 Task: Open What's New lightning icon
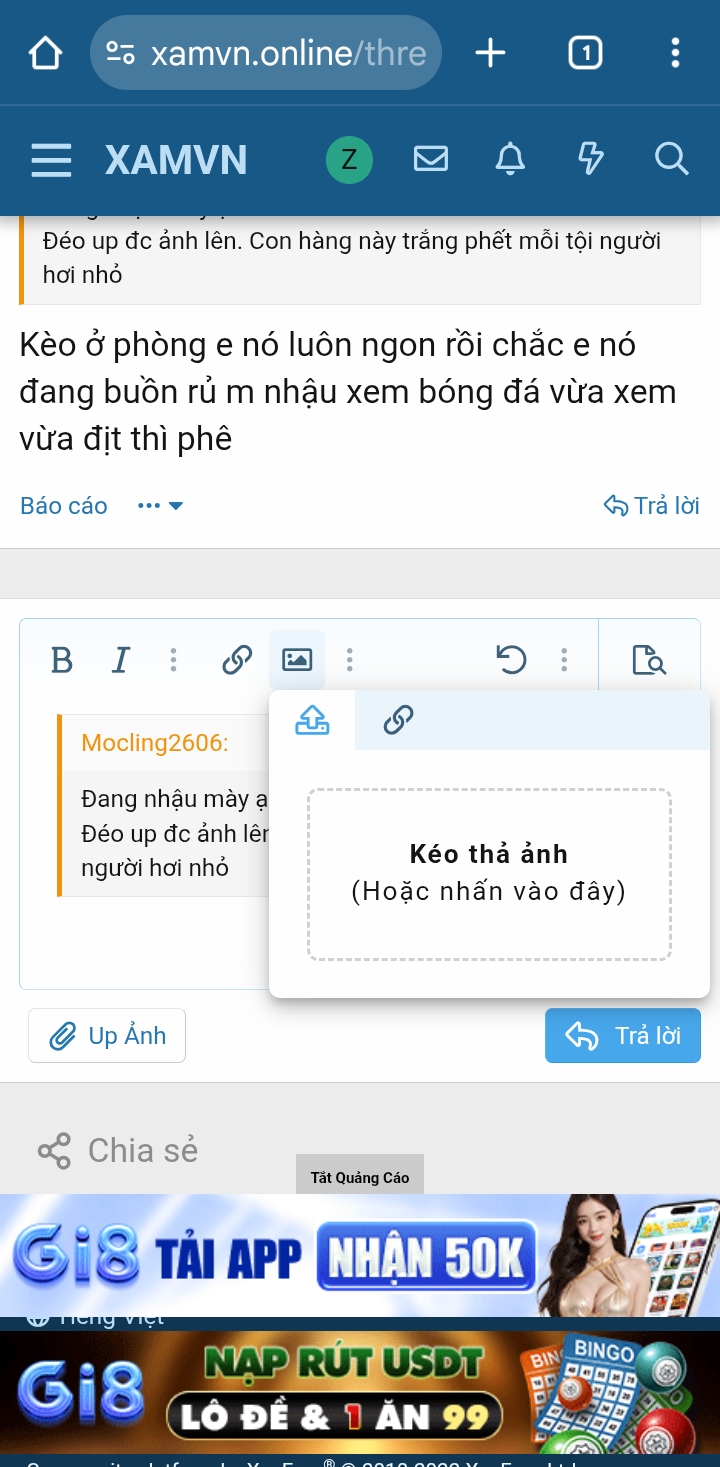click(x=590, y=160)
